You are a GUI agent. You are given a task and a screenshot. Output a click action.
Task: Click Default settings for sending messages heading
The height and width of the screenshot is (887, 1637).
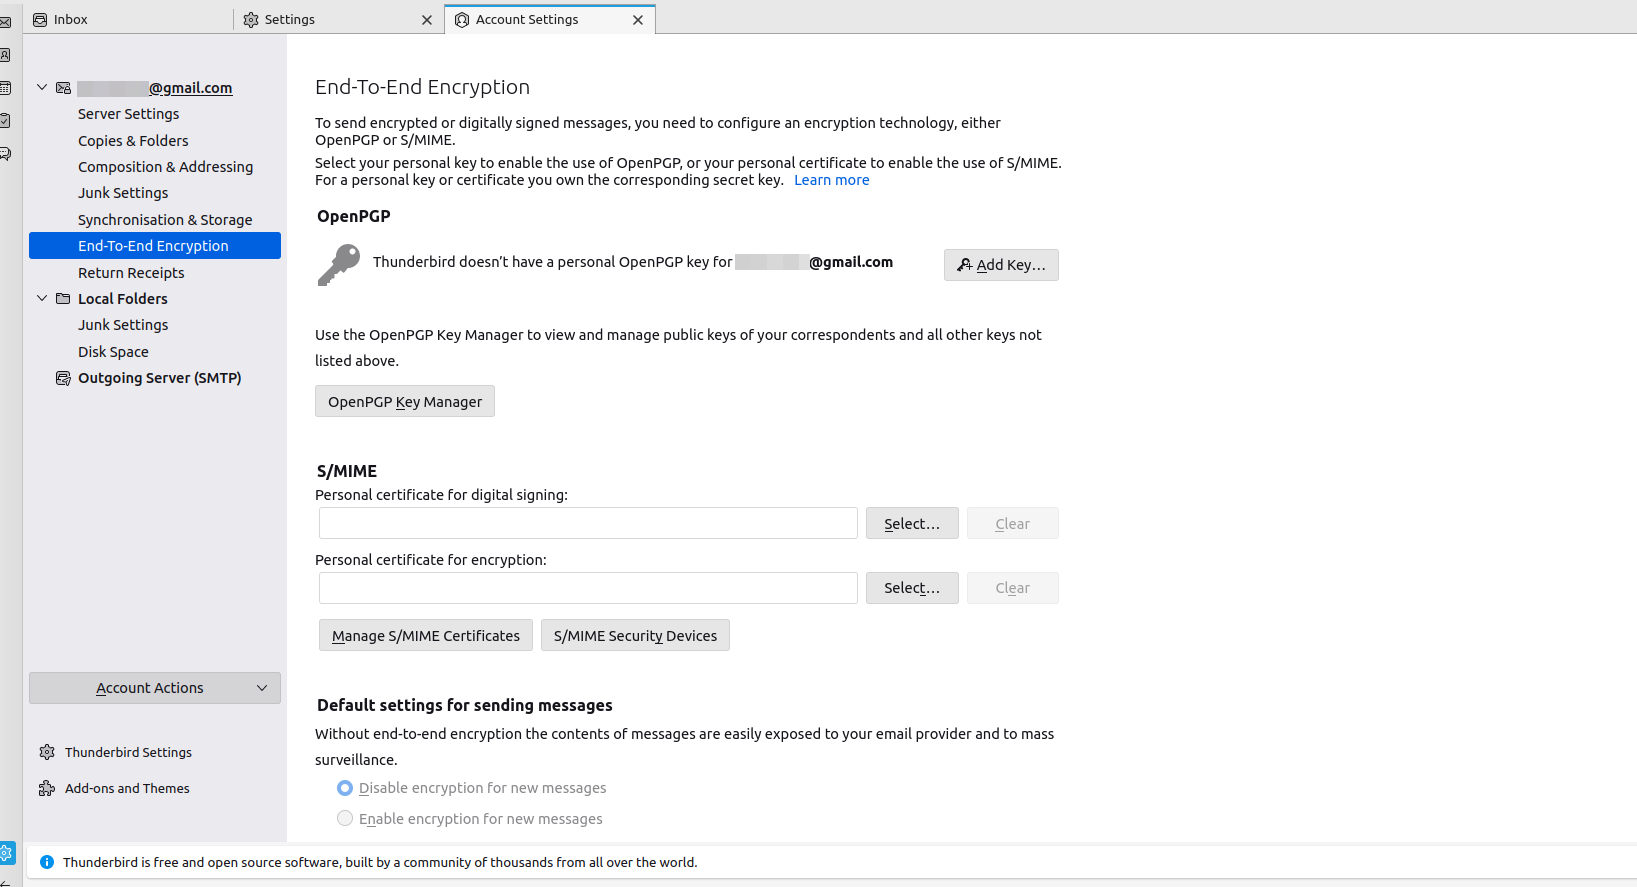point(465,705)
